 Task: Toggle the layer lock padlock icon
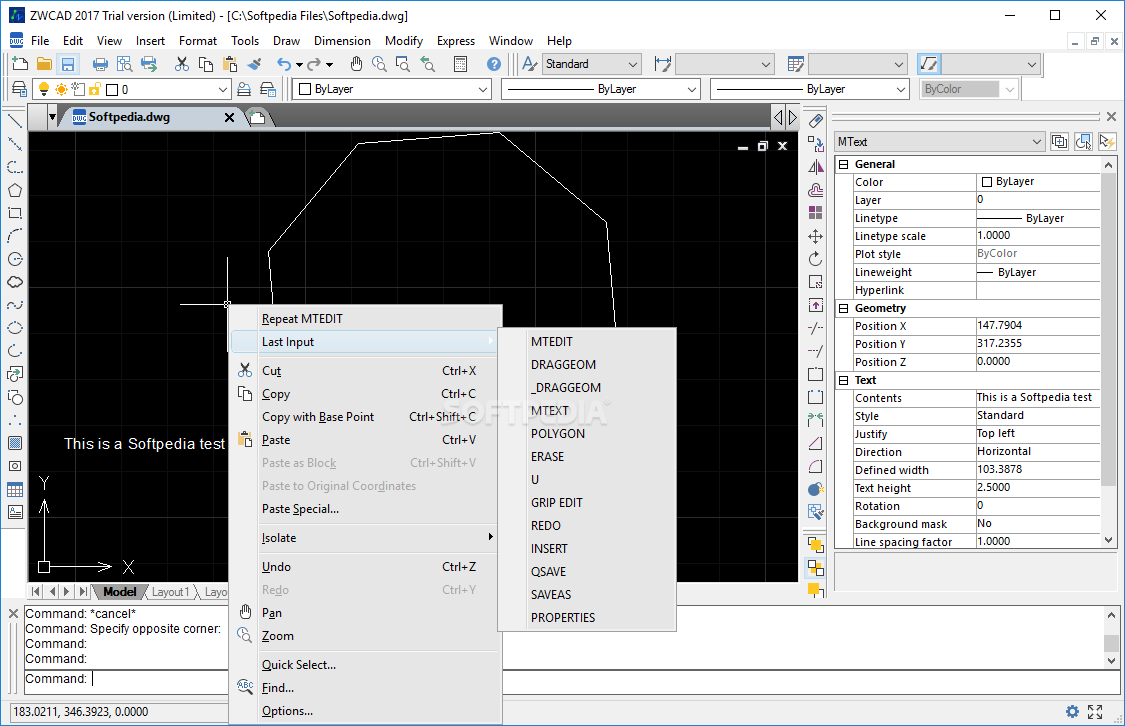95,89
